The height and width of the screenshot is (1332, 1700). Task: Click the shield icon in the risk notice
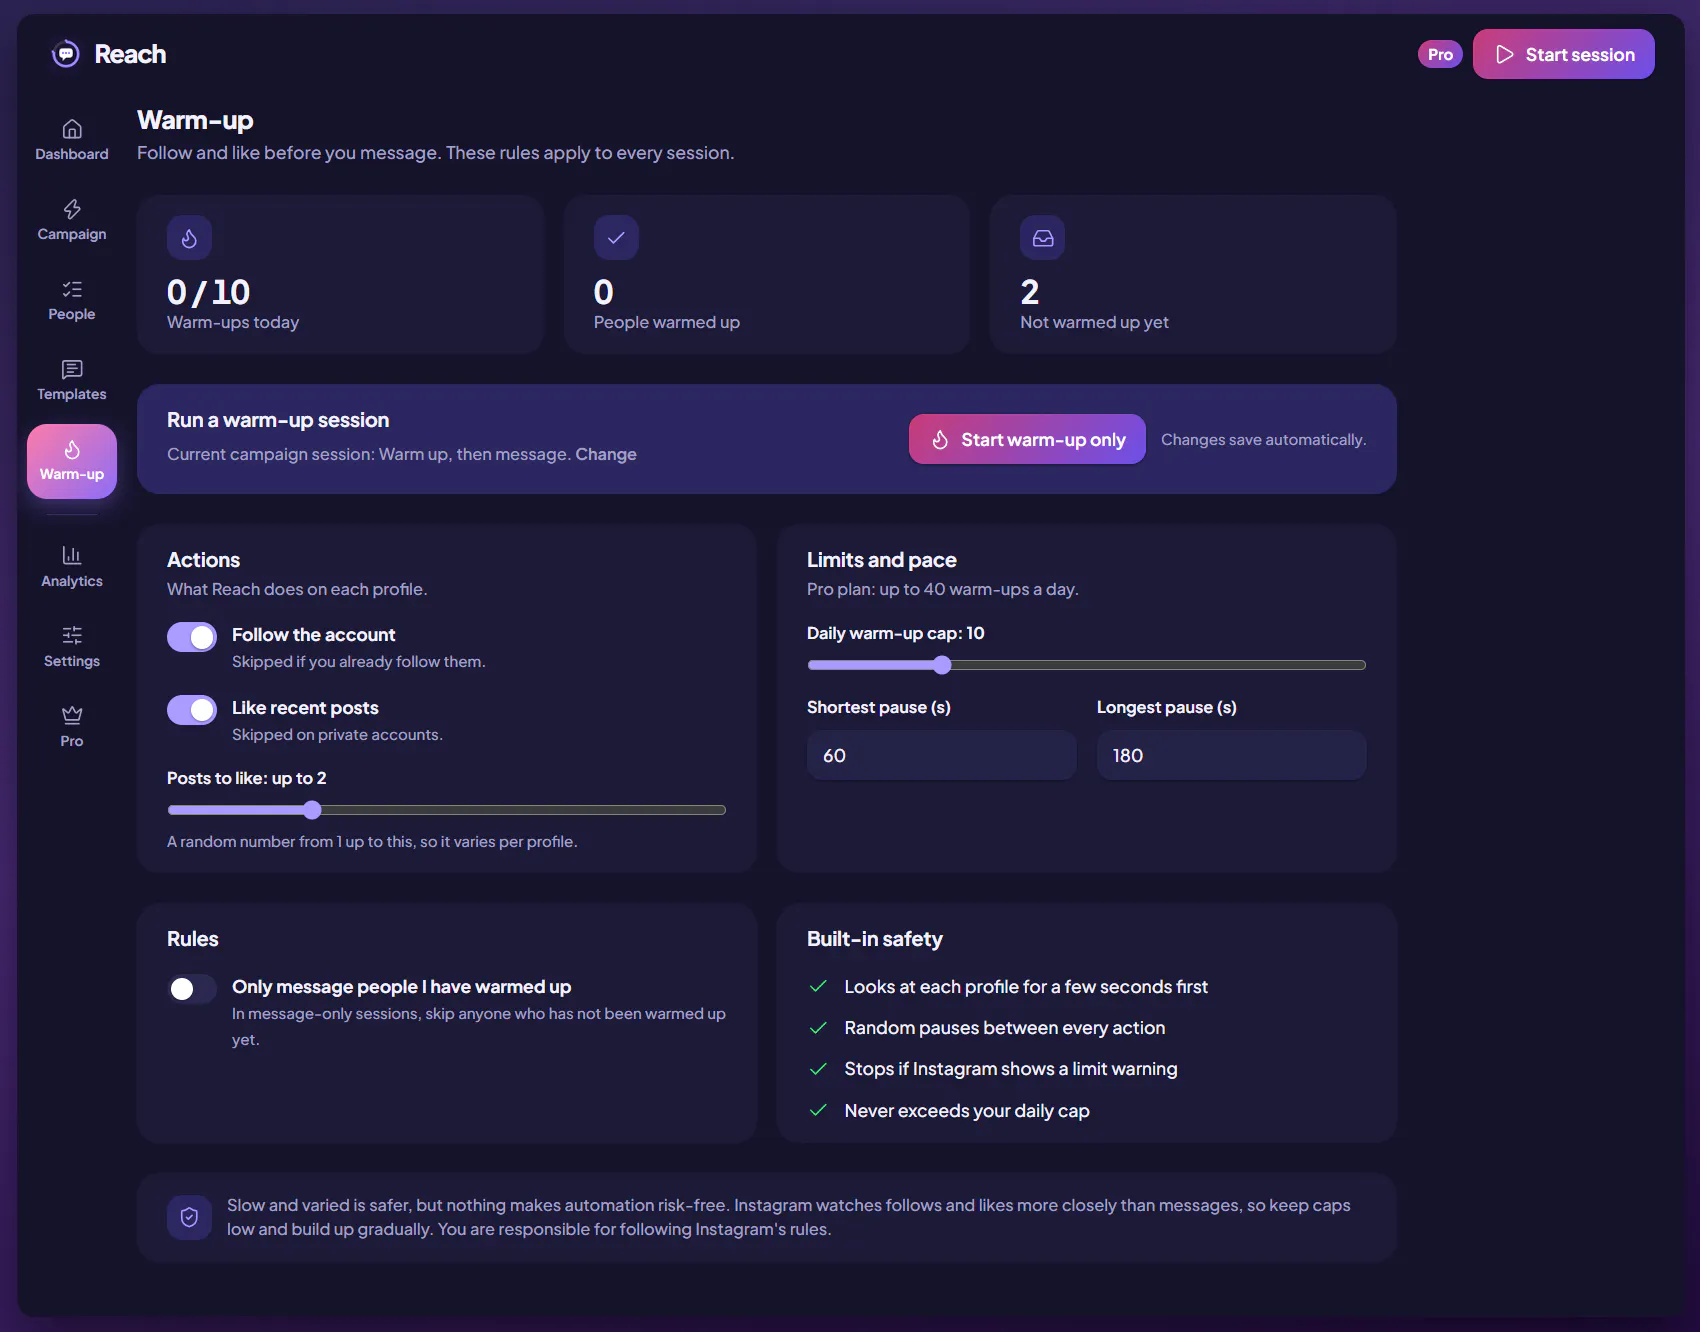pyautogui.click(x=189, y=1217)
